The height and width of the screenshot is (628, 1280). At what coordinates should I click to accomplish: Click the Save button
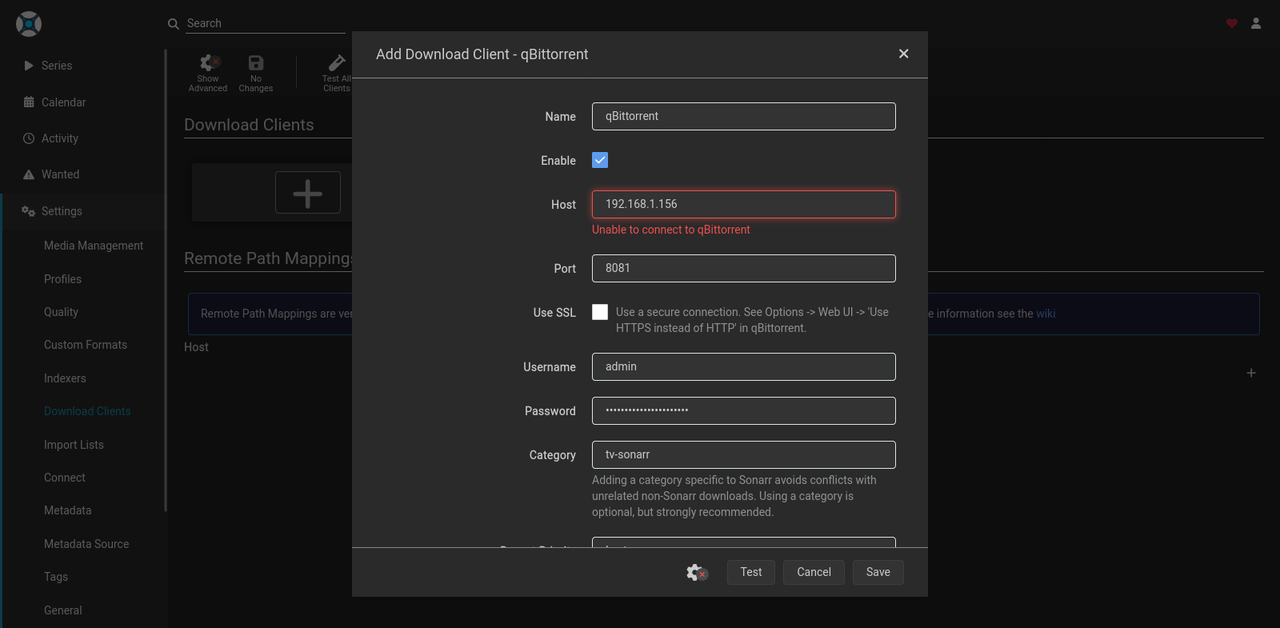pos(878,572)
